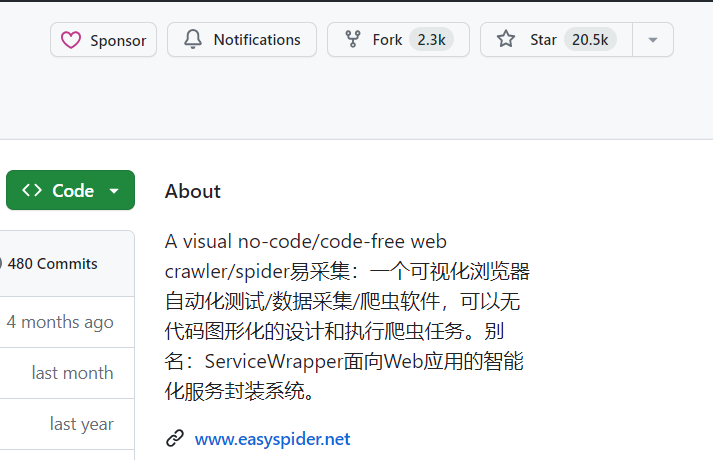This screenshot has height=460, width=713.
Task: Expand the Code button caret
Action: (114, 191)
